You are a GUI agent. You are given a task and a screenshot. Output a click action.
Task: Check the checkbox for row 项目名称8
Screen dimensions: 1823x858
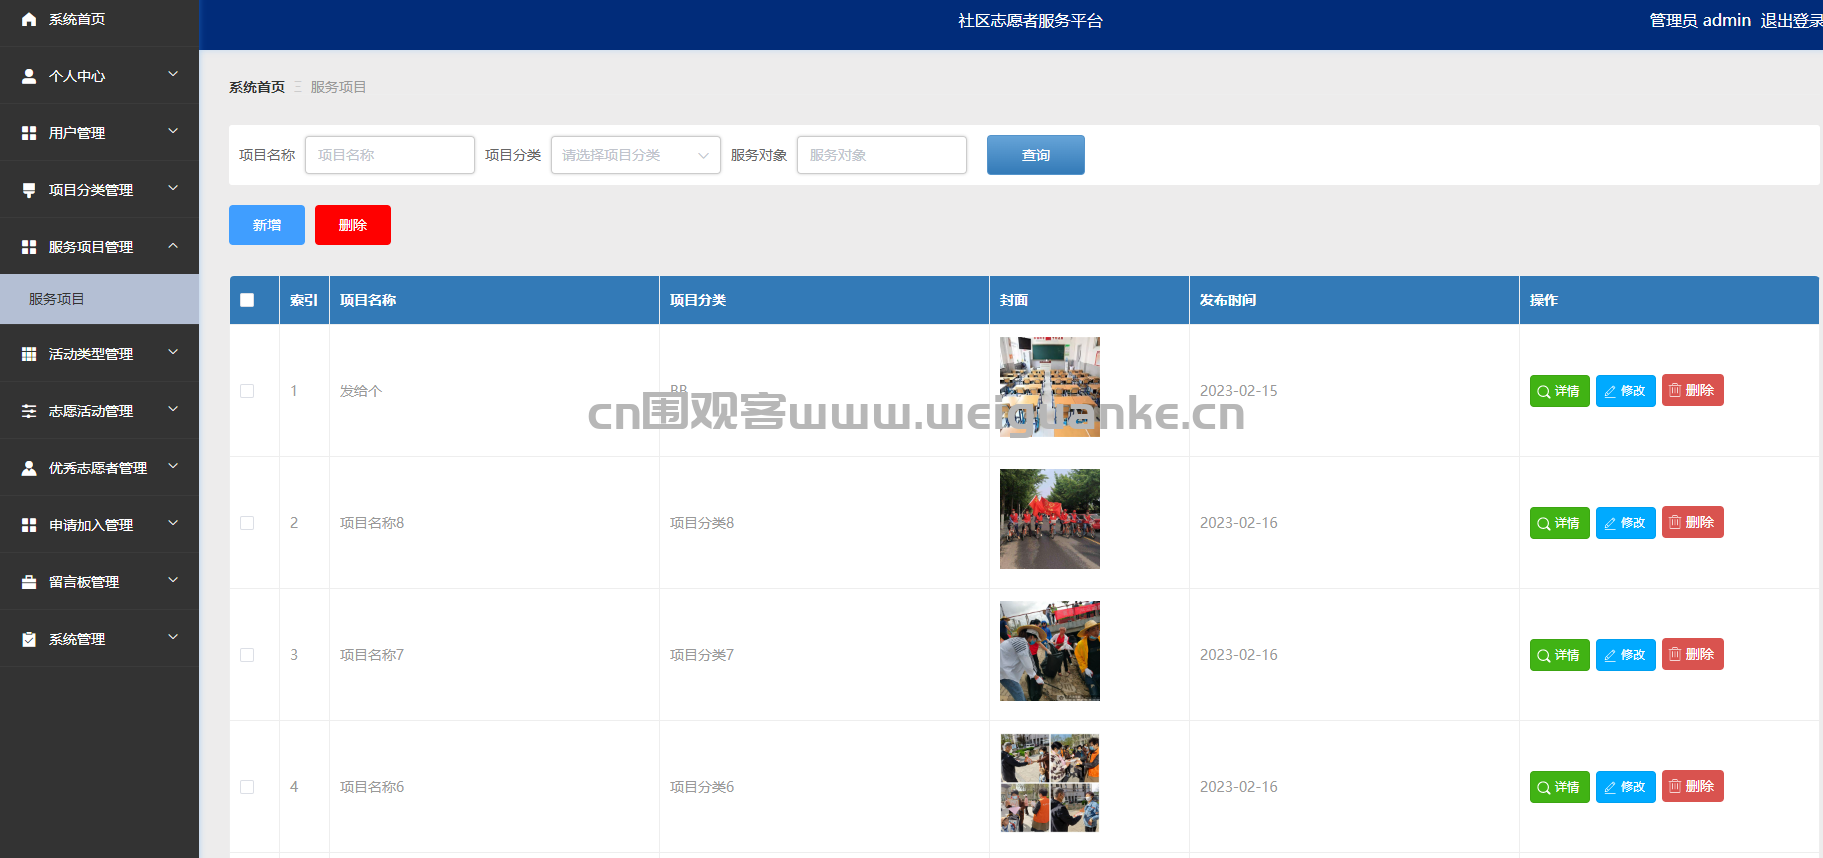(x=247, y=523)
